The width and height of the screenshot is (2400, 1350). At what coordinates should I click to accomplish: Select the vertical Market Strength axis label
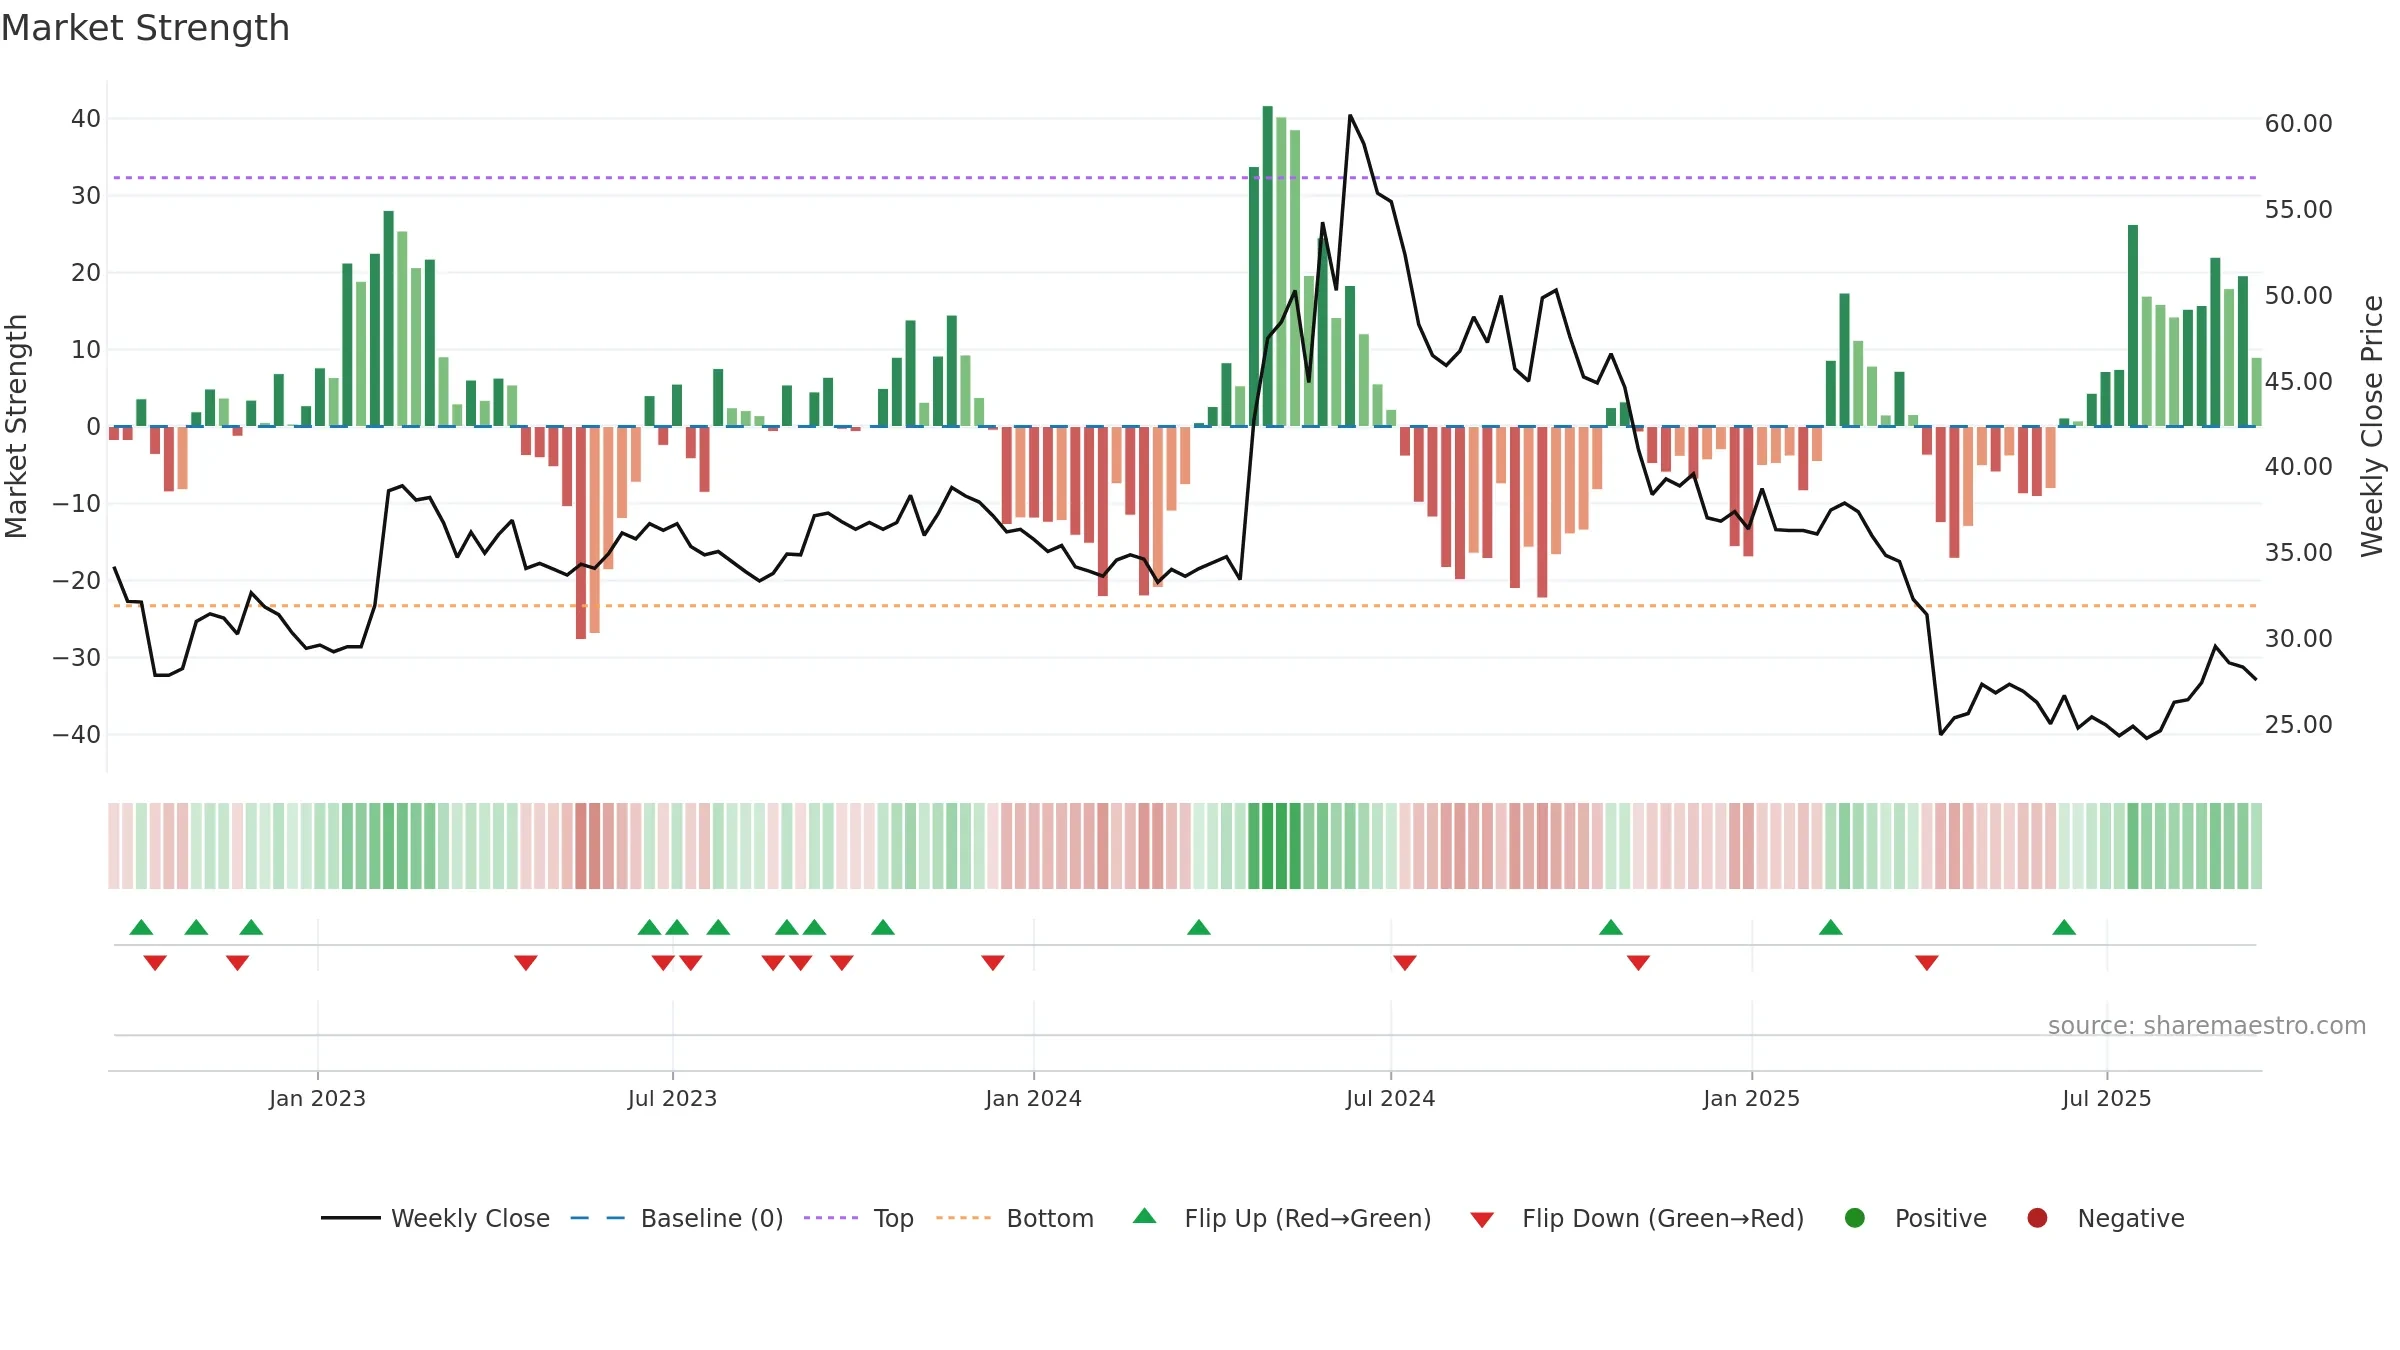16,426
